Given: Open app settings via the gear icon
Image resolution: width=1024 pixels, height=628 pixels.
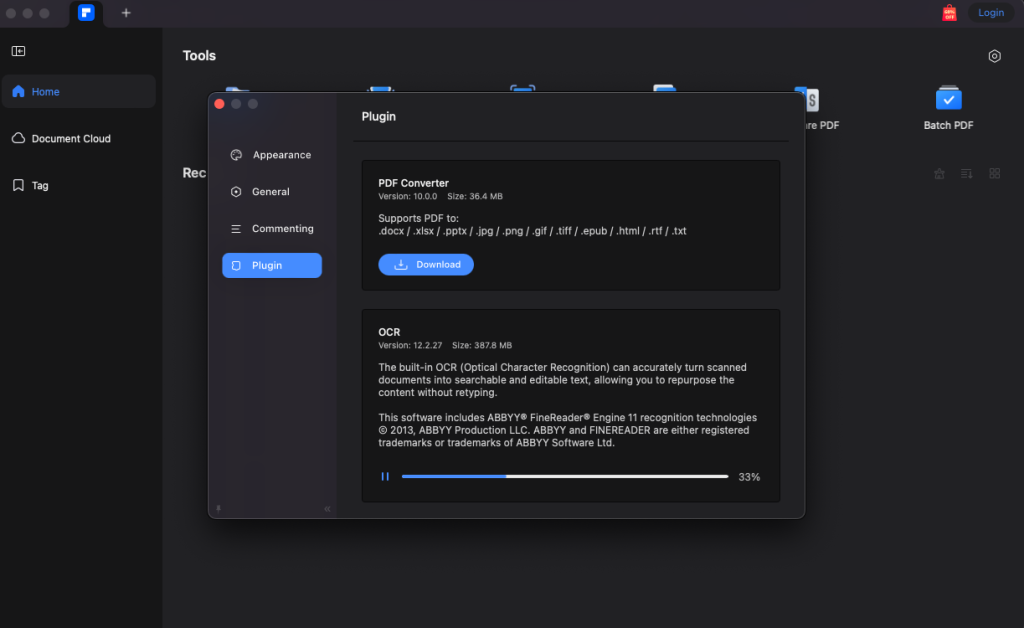Looking at the screenshot, I should coord(994,56).
